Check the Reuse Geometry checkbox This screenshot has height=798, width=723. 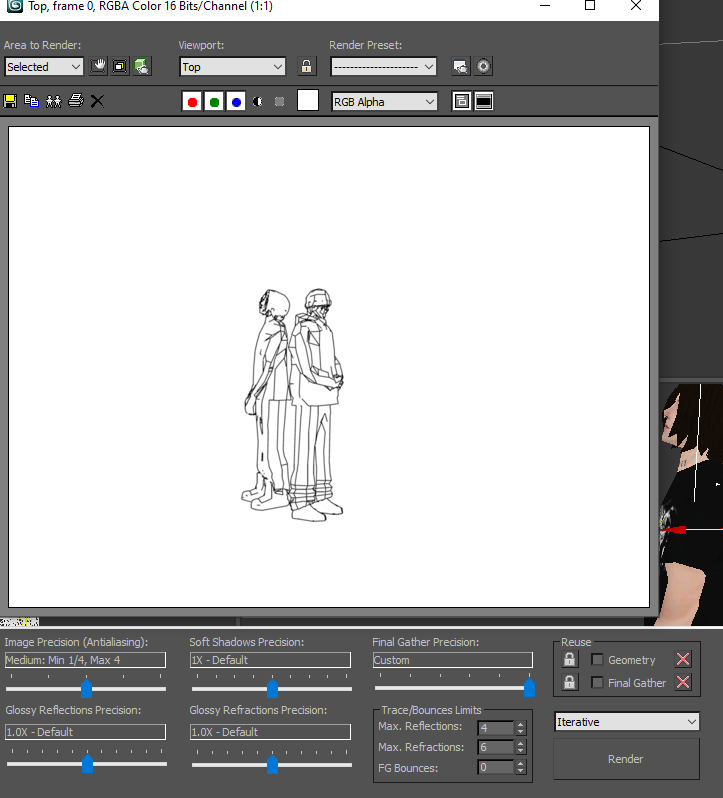[x=598, y=660]
